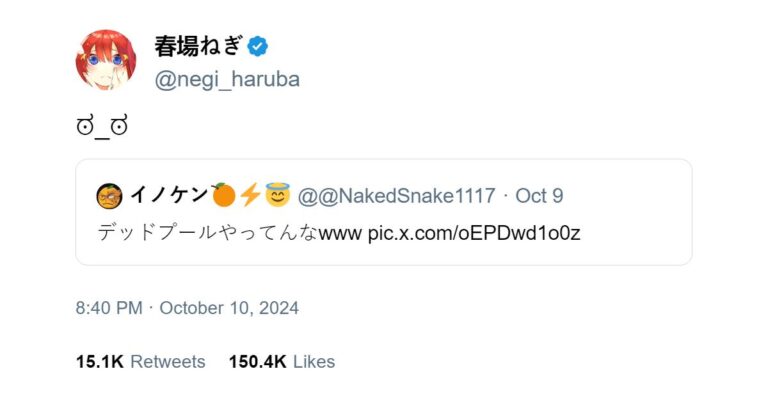Click the blue verified checkmark badge
This screenshot has width=768, height=401.
[258, 47]
